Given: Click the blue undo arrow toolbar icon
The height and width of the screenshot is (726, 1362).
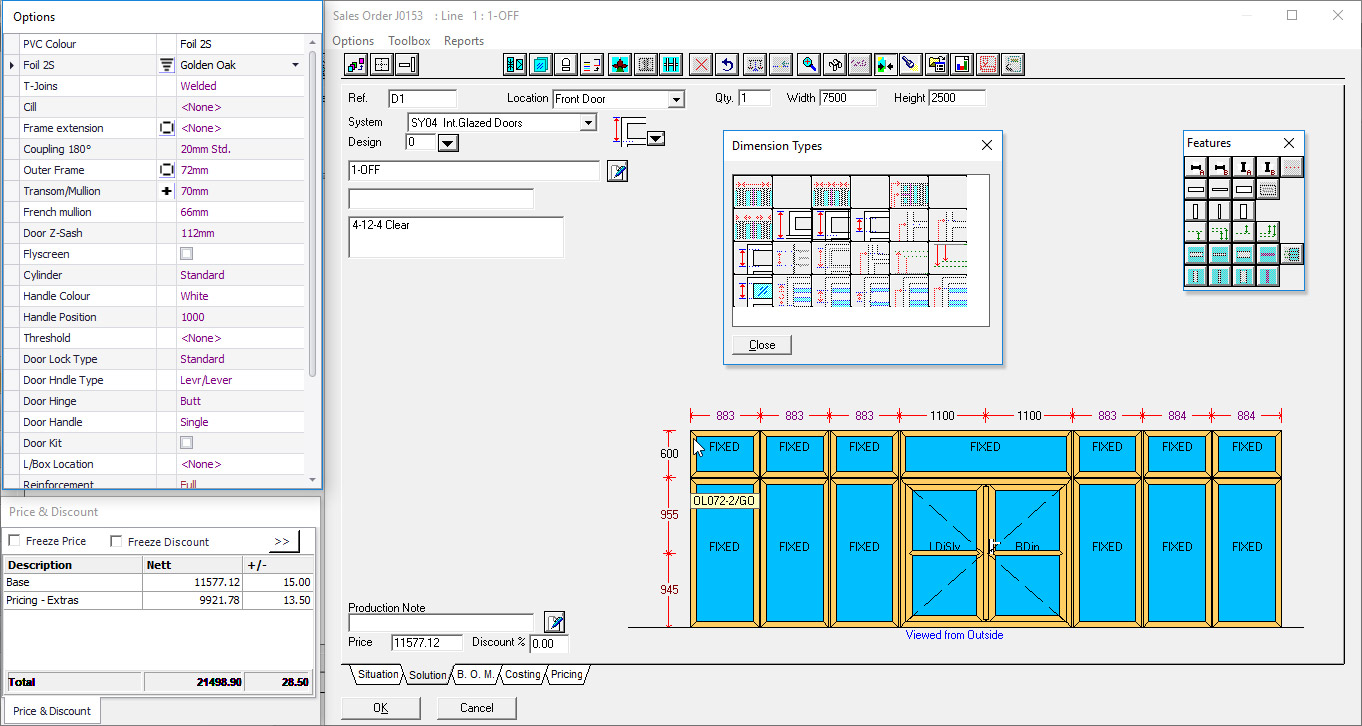Looking at the screenshot, I should [x=728, y=65].
